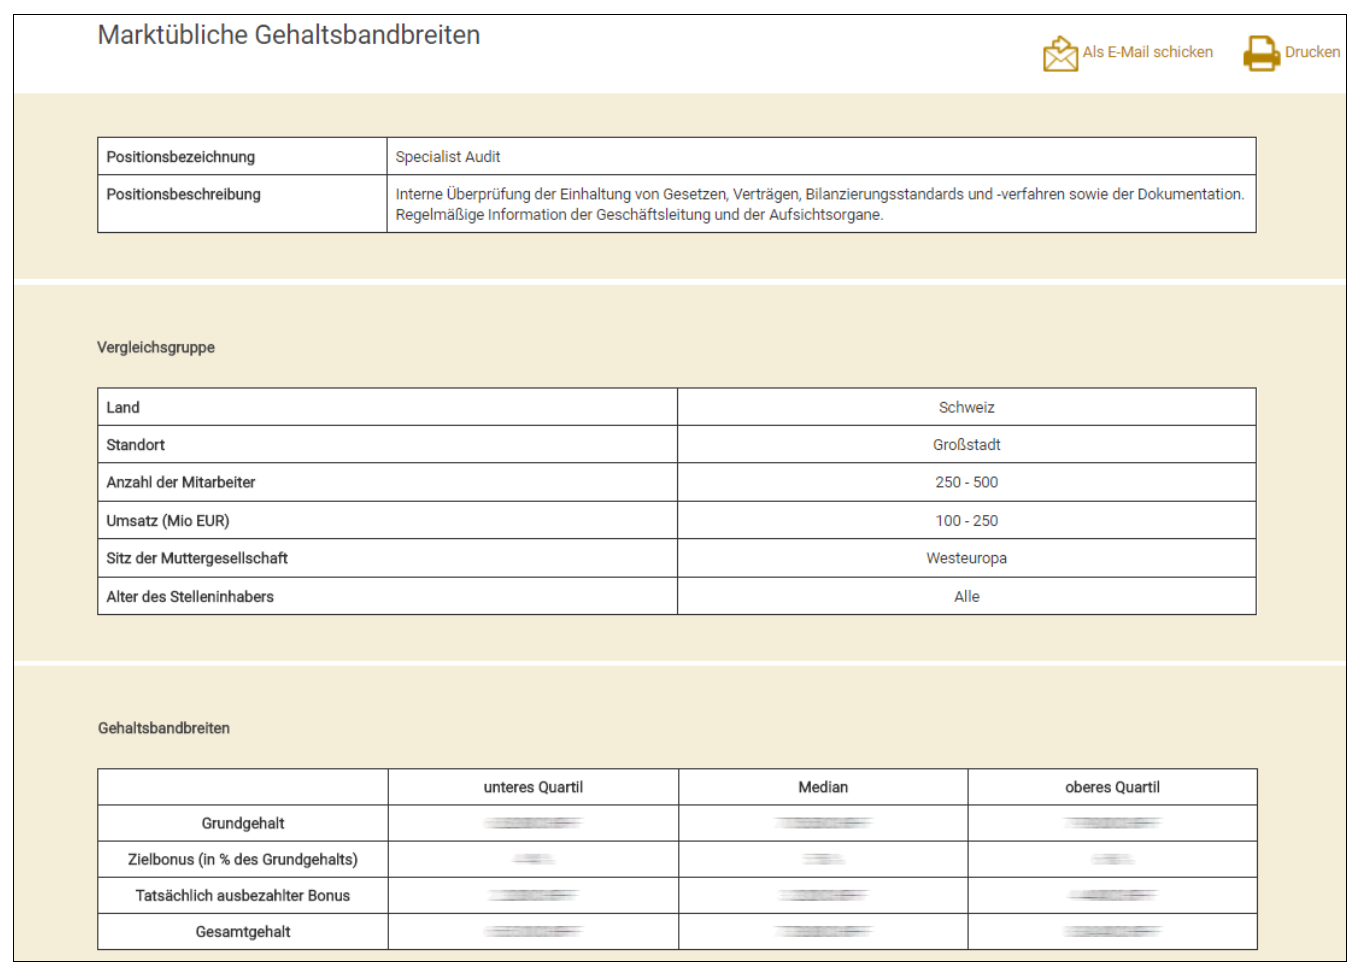Click the 'Median' column header
The image size is (1362, 976).
tap(823, 787)
